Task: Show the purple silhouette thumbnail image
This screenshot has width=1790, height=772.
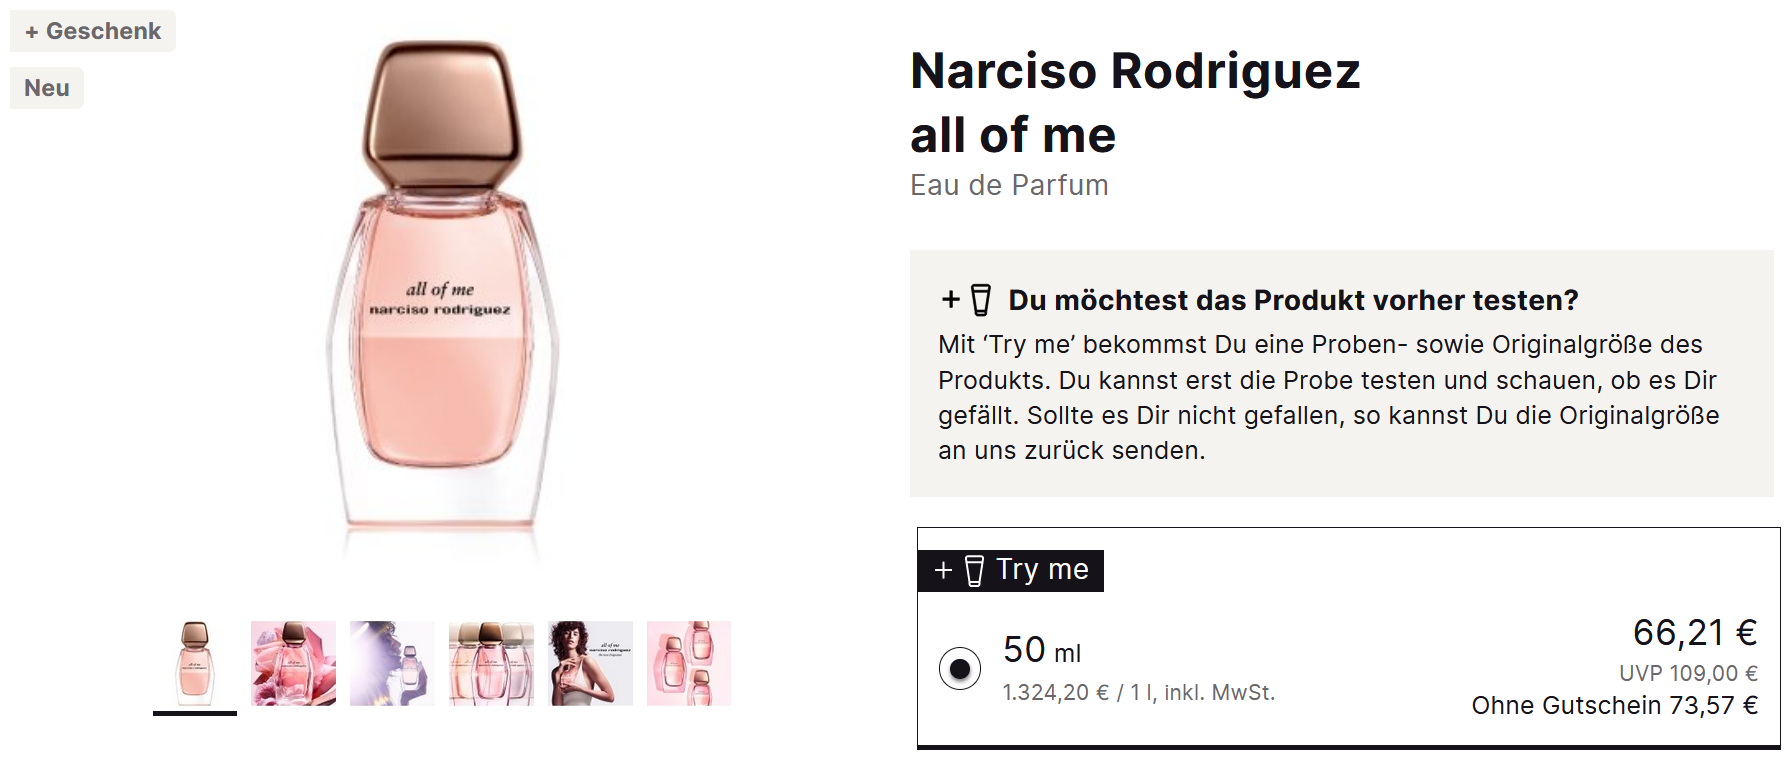Action: (392, 663)
